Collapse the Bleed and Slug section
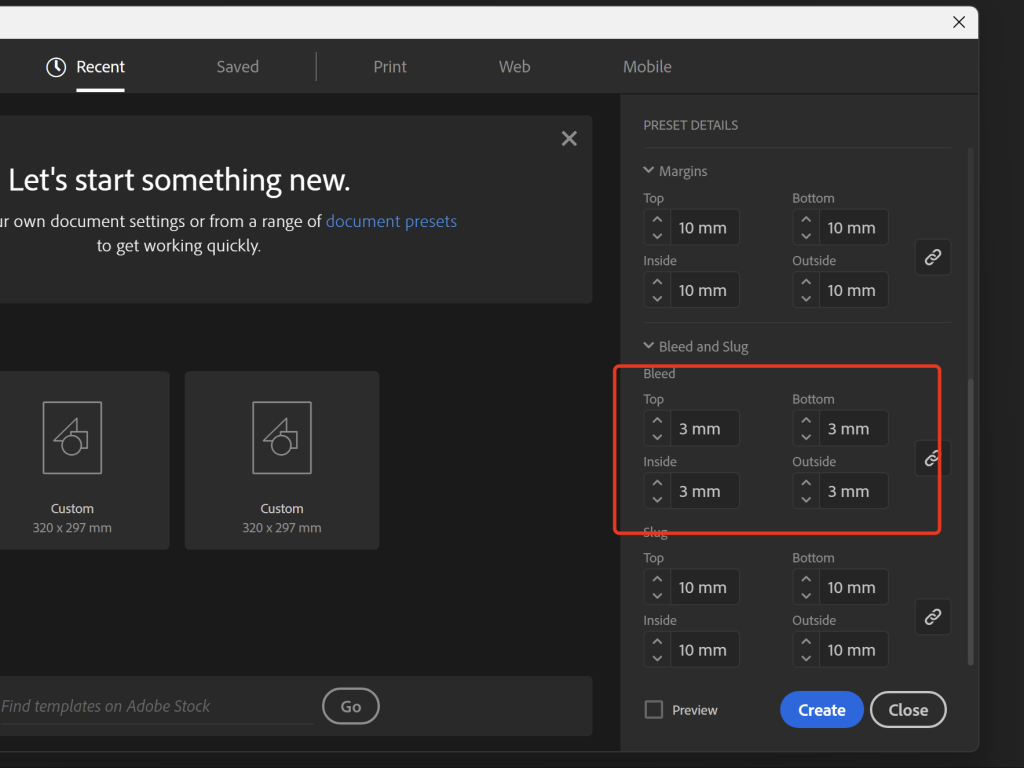Screen dimensions: 1024x768 click(649, 346)
